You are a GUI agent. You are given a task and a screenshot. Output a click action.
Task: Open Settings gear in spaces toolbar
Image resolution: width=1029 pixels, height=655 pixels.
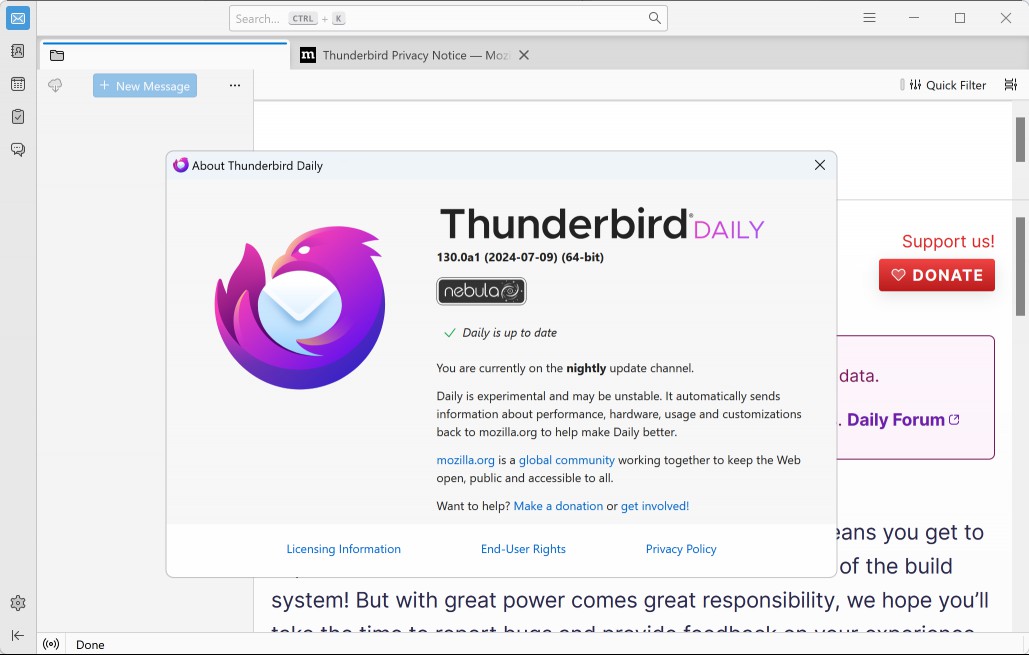tap(18, 602)
